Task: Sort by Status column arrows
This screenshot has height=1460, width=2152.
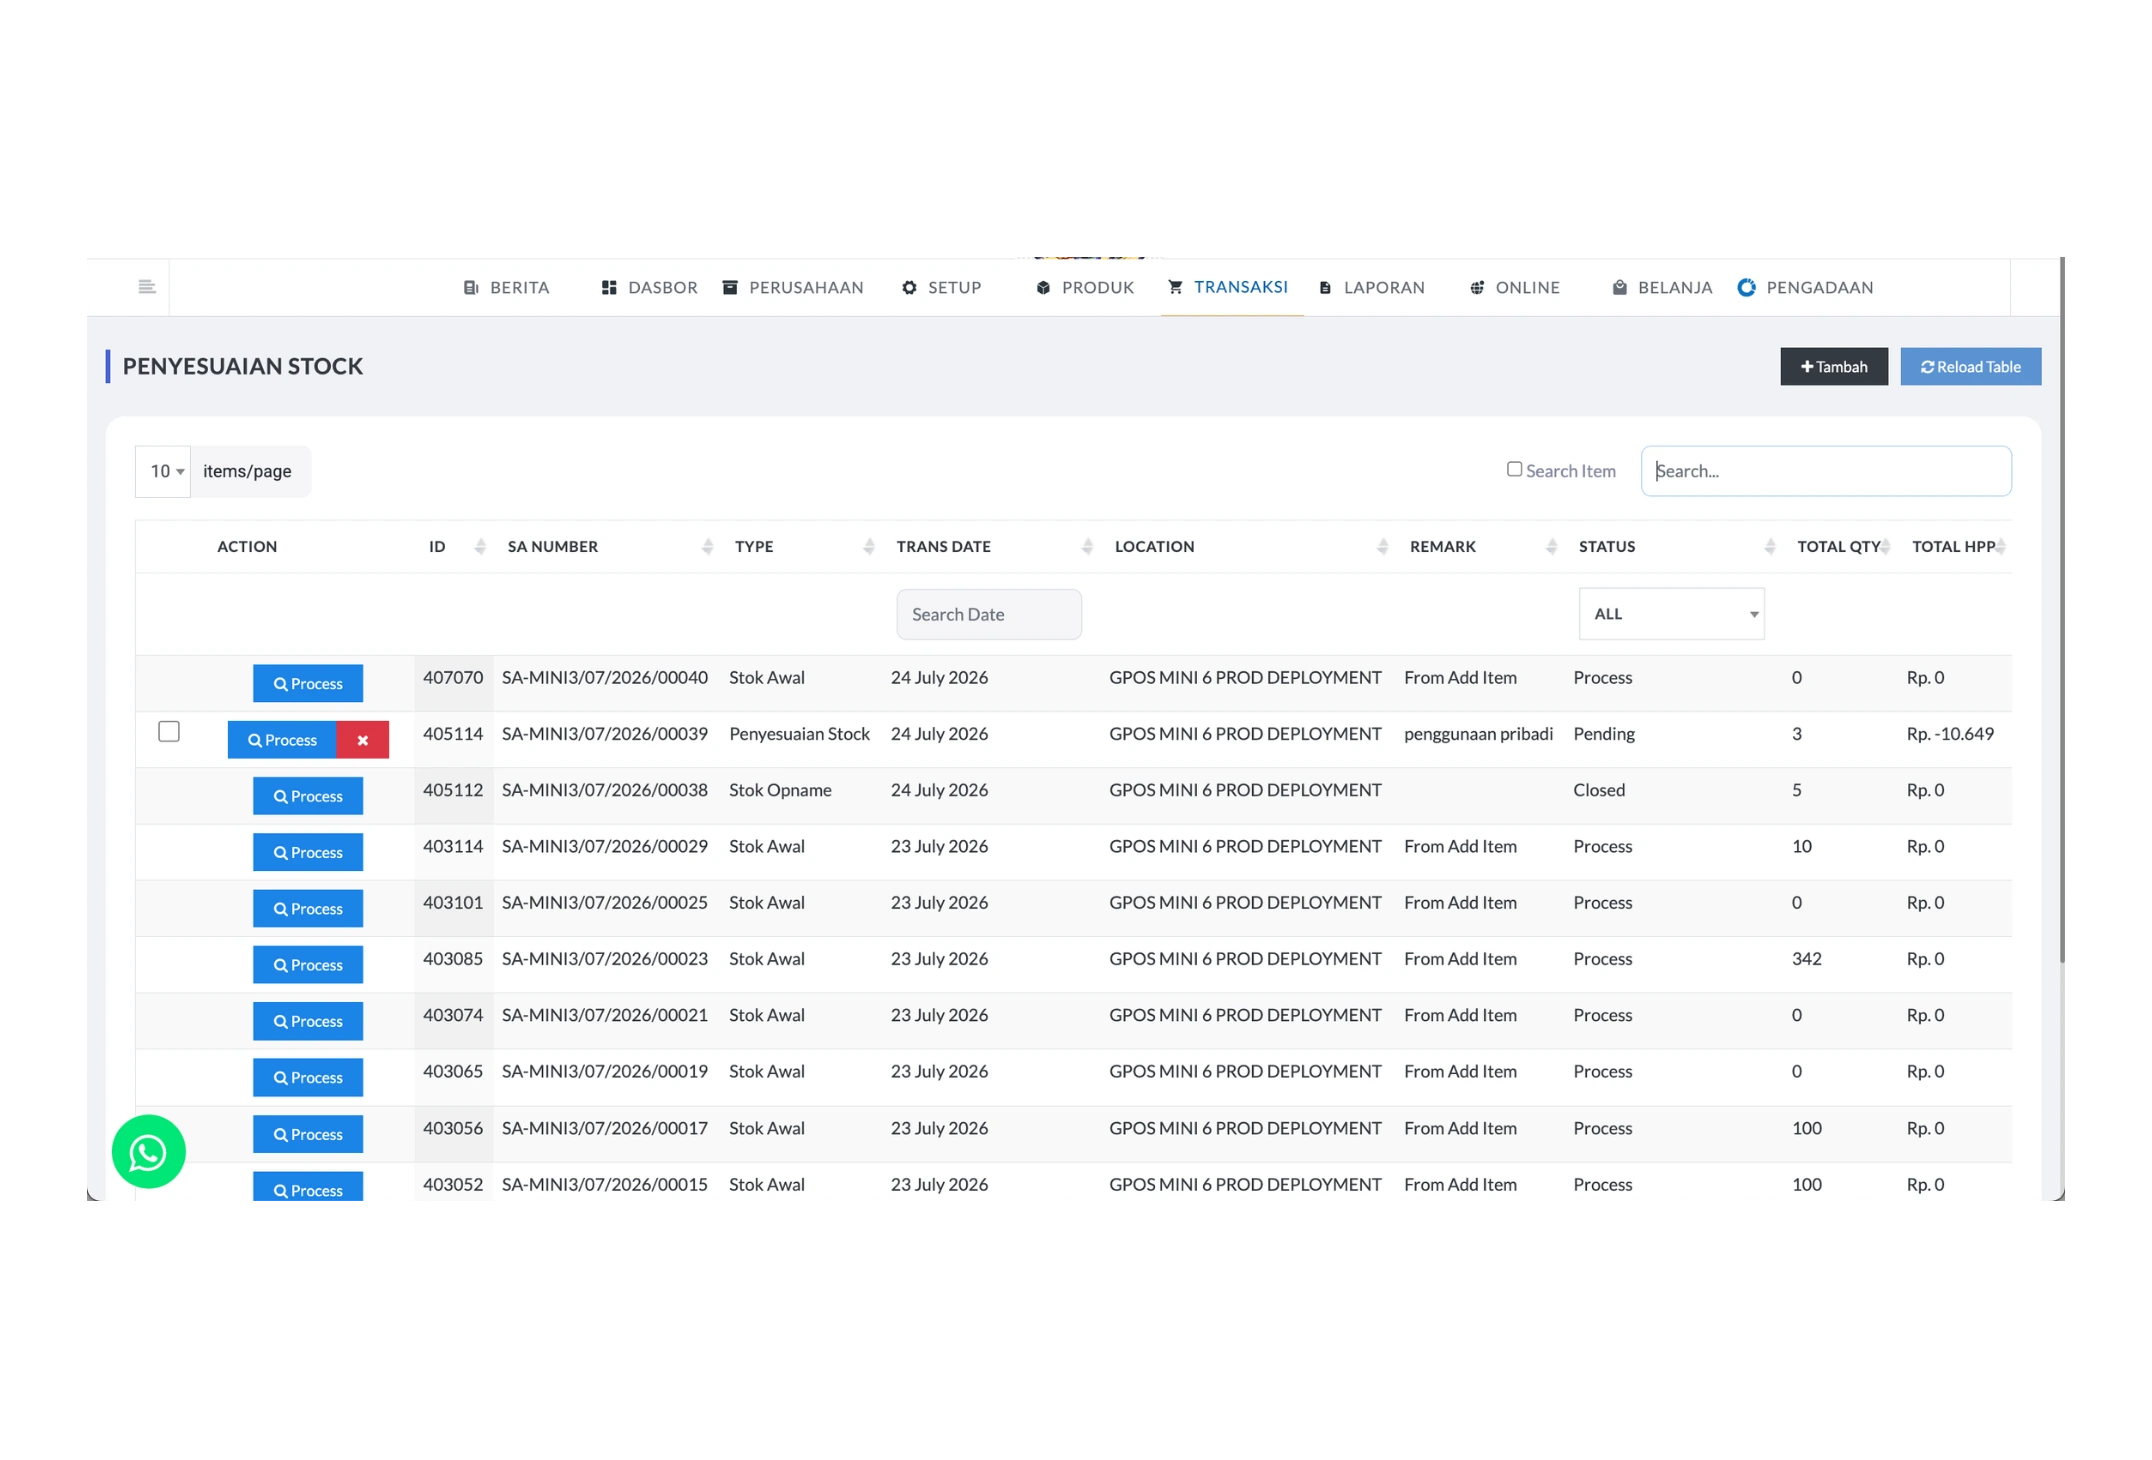Action: (x=1769, y=546)
